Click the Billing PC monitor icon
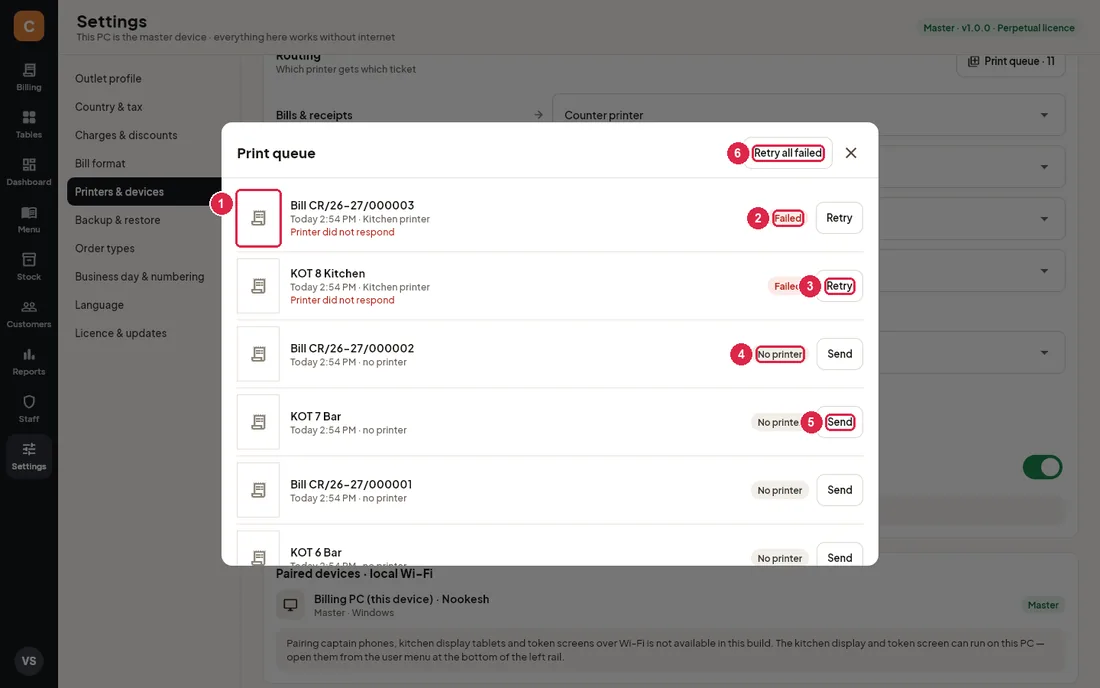Screen dimensions: 1100x688 pyautogui.click(x=290, y=605)
